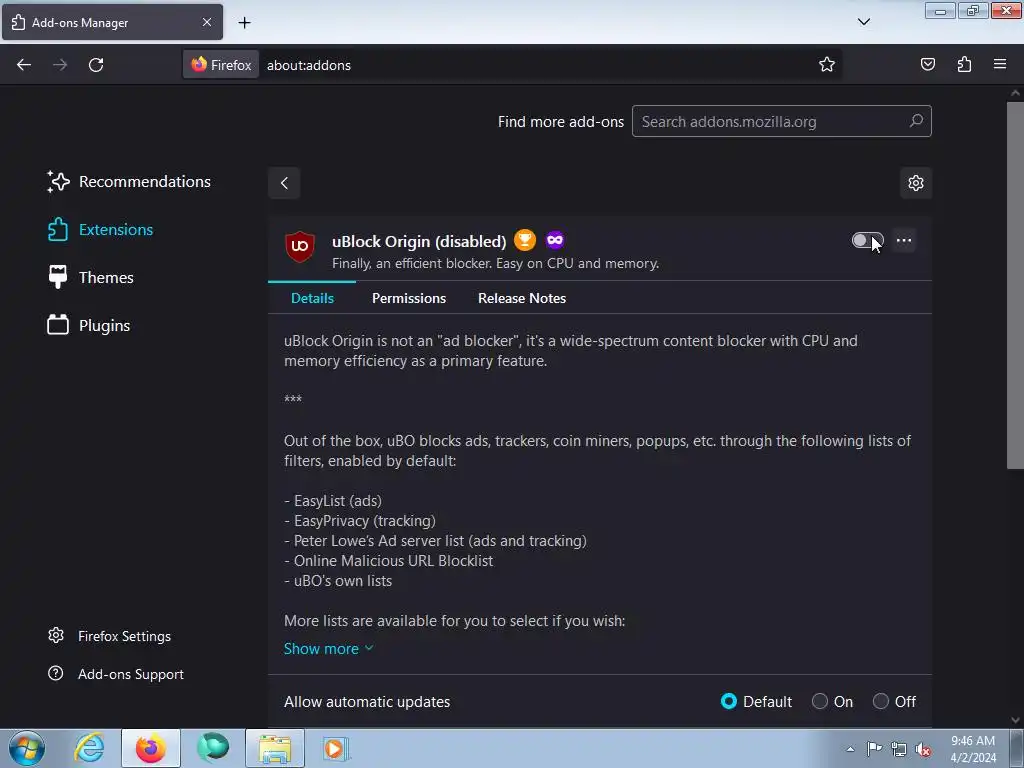Open the media player taskbar icon
Viewport: 1024px width, 768px height.
click(336, 748)
